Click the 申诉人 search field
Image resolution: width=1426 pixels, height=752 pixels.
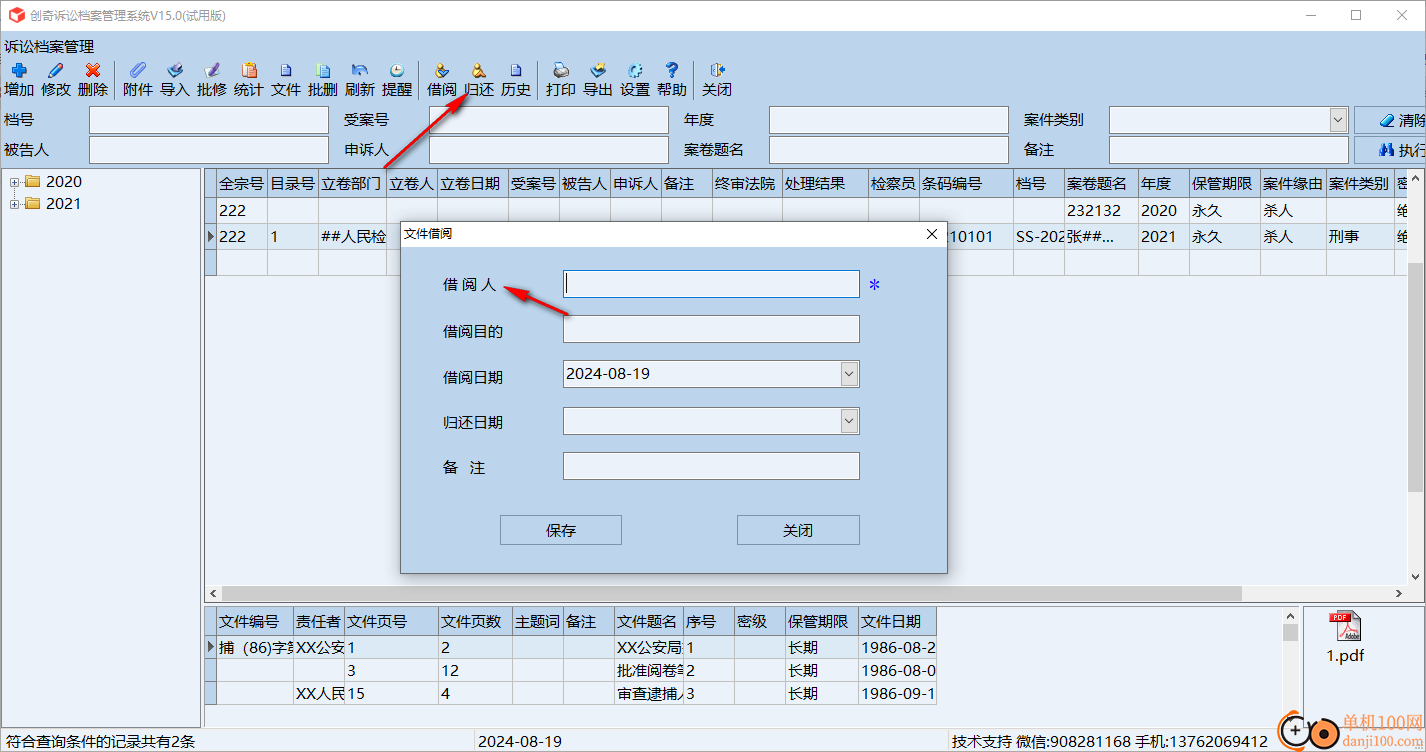tap(549, 150)
